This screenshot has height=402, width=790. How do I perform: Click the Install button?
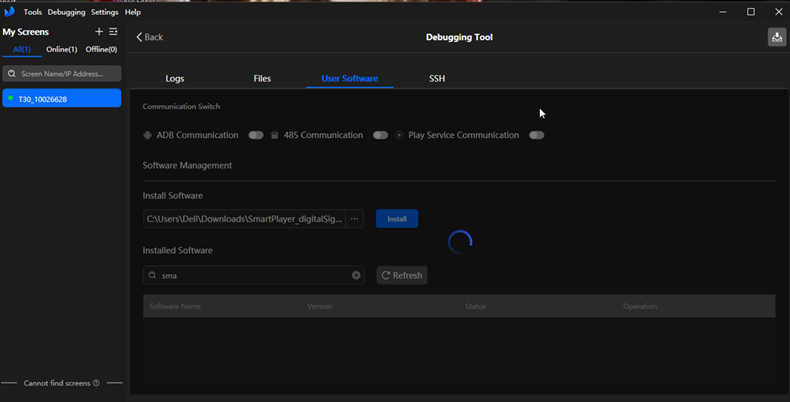coord(397,219)
